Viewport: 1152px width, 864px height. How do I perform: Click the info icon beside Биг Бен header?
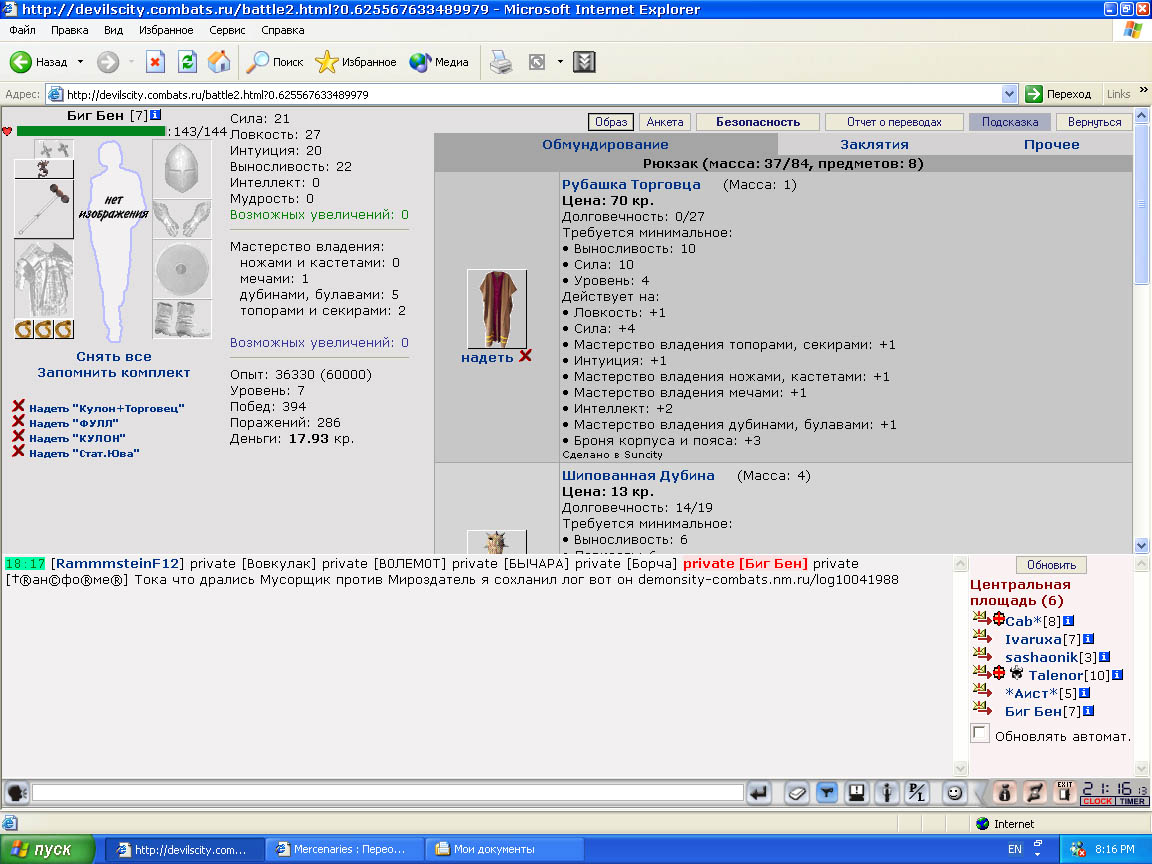pos(155,115)
